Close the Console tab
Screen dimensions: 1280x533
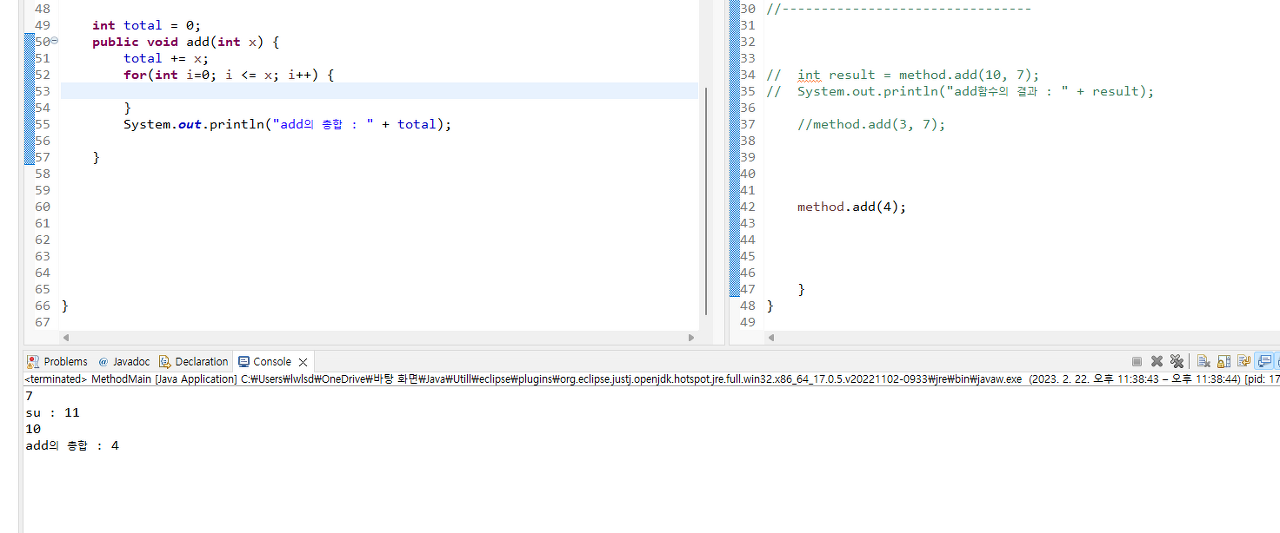point(303,361)
